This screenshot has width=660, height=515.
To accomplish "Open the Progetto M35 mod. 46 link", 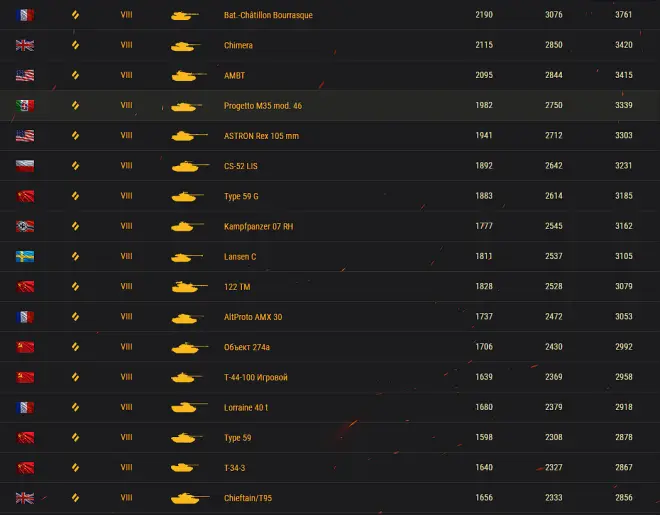I will click(x=262, y=105).
